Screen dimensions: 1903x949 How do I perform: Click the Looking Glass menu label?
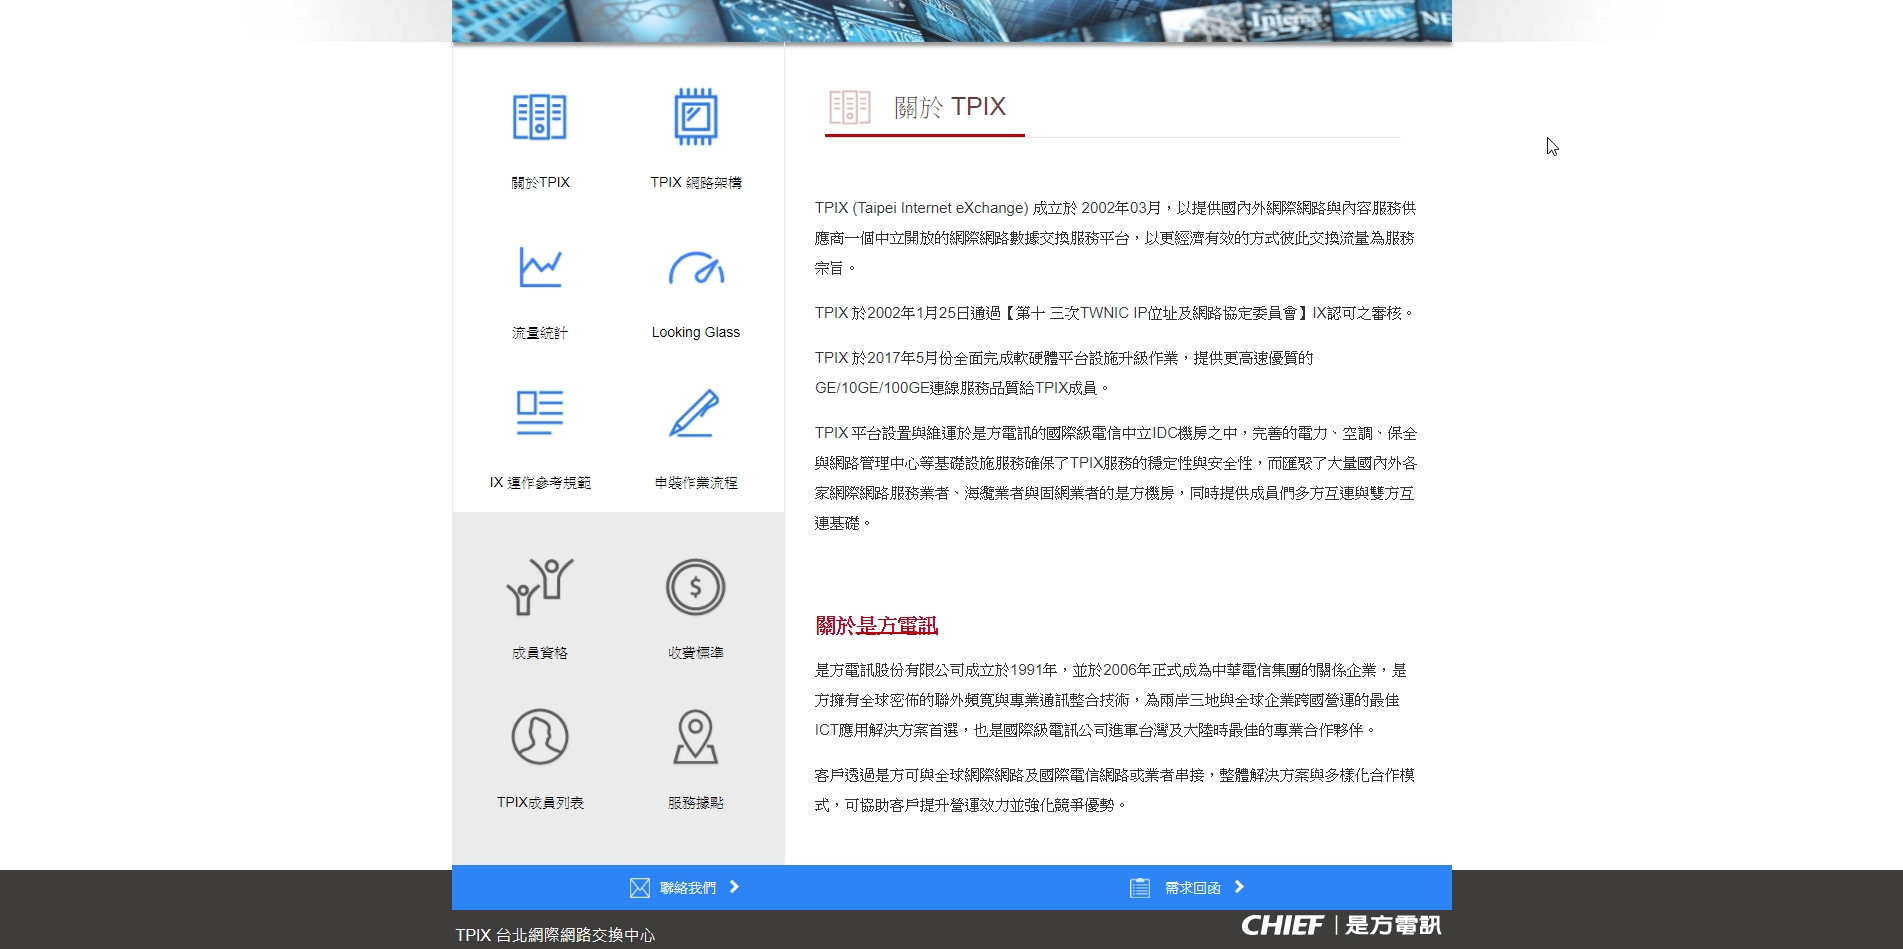(696, 333)
